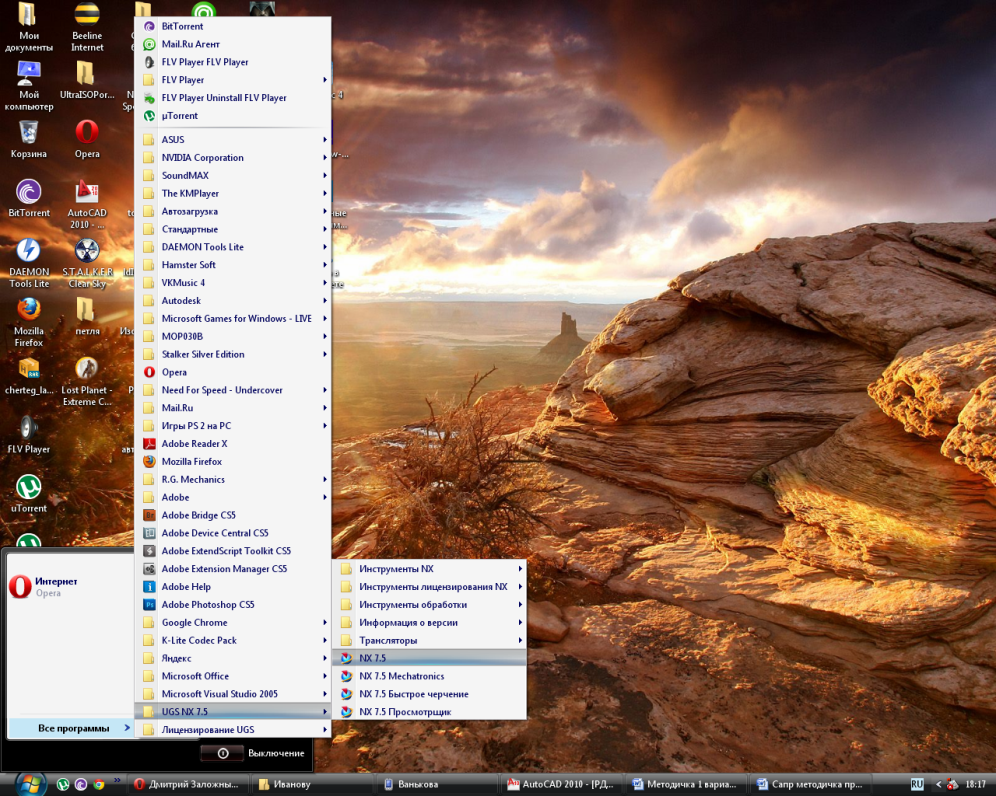Open UltraISOPor... folder on desktop

(x=87, y=80)
